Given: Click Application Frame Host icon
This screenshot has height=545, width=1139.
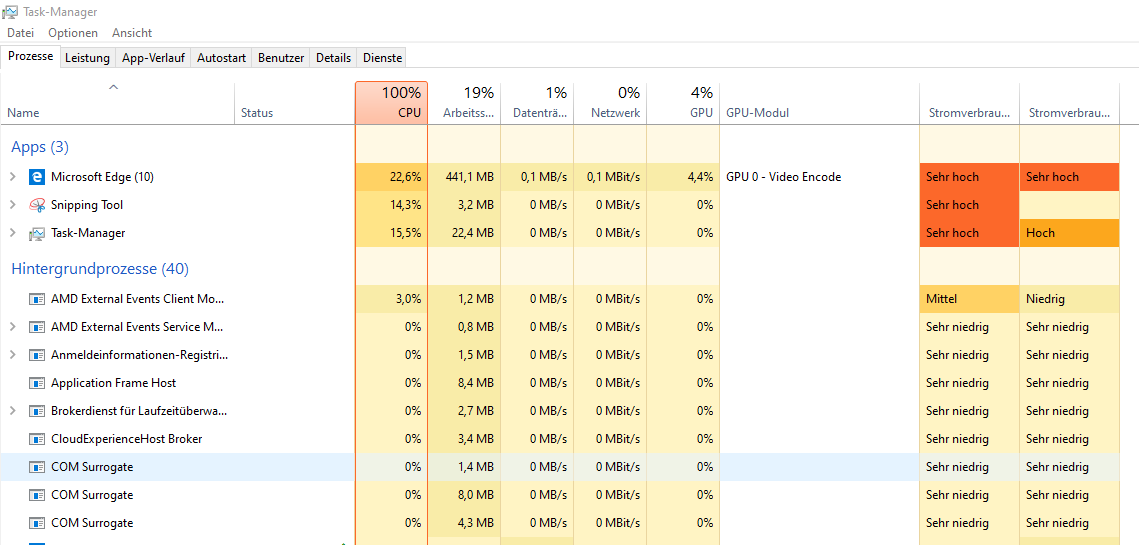Looking at the screenshot, I should coord(36,383).
